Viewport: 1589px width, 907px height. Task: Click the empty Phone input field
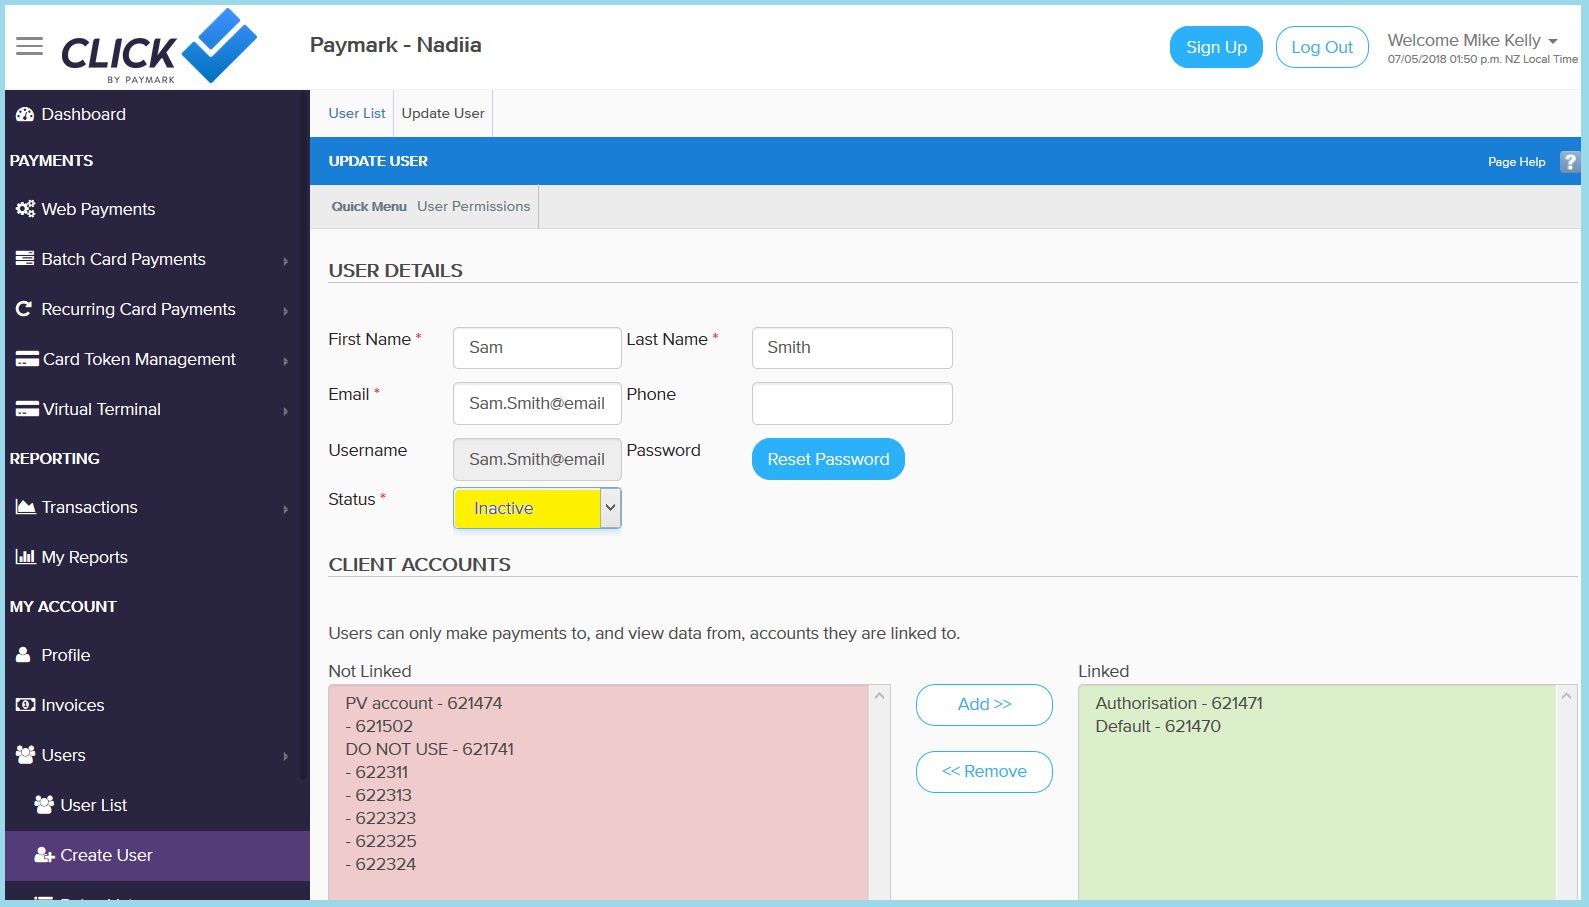pyautogui.click(x=852, y=403)
